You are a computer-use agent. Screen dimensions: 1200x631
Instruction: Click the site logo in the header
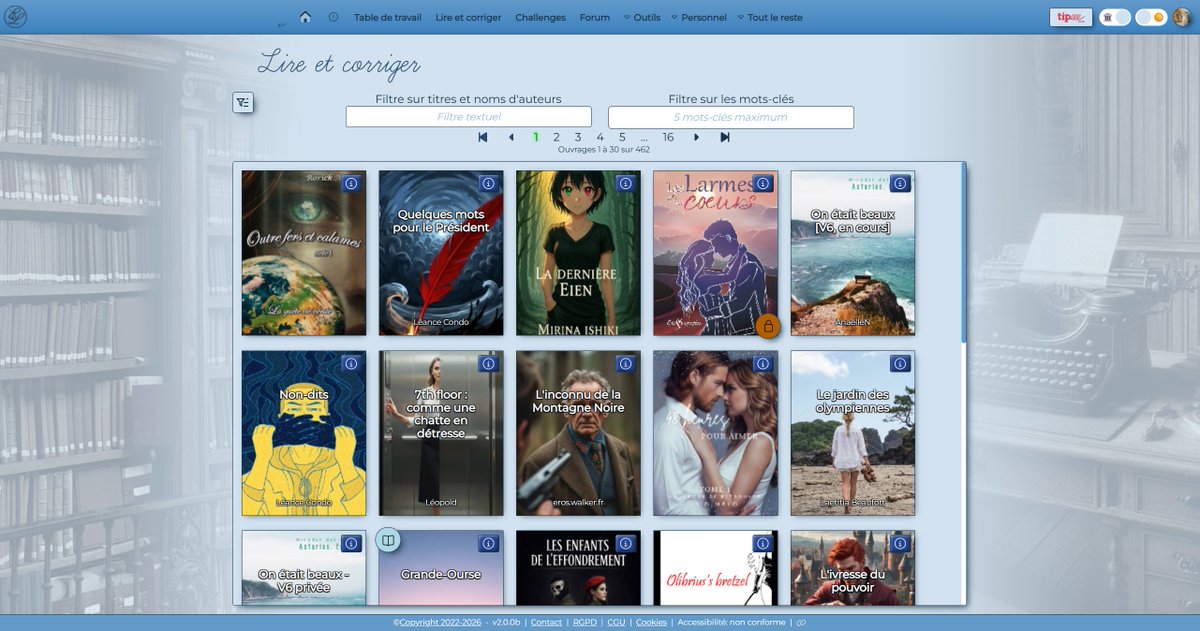pos(16,17)
